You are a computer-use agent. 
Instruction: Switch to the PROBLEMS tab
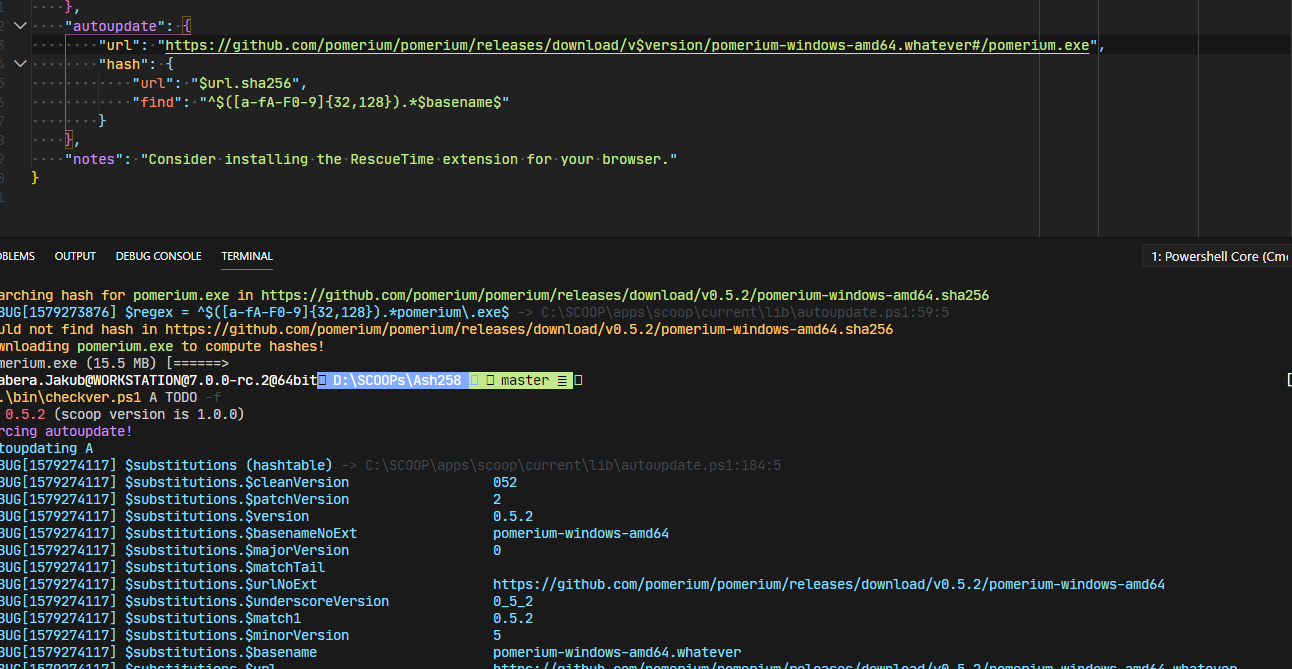tap(15, 255)
